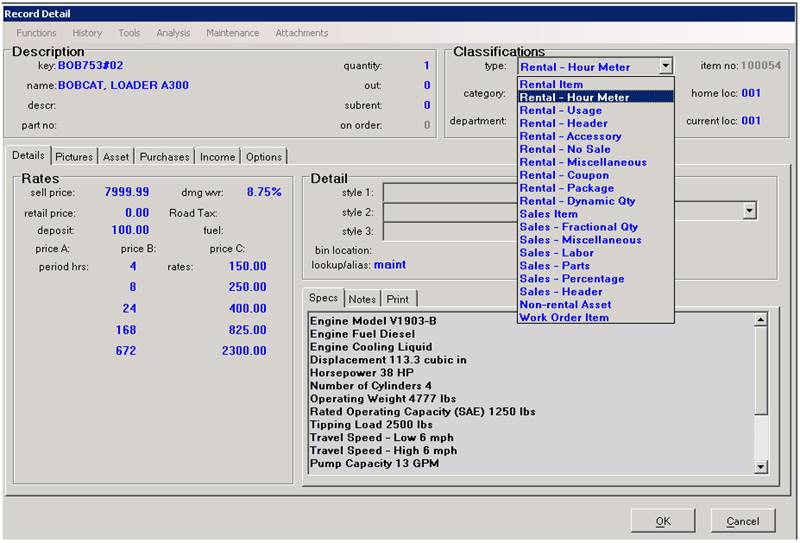This screenshot has height=543, width=800.
Task: Click the retail price value 0.00
Action: click(137, 213)
